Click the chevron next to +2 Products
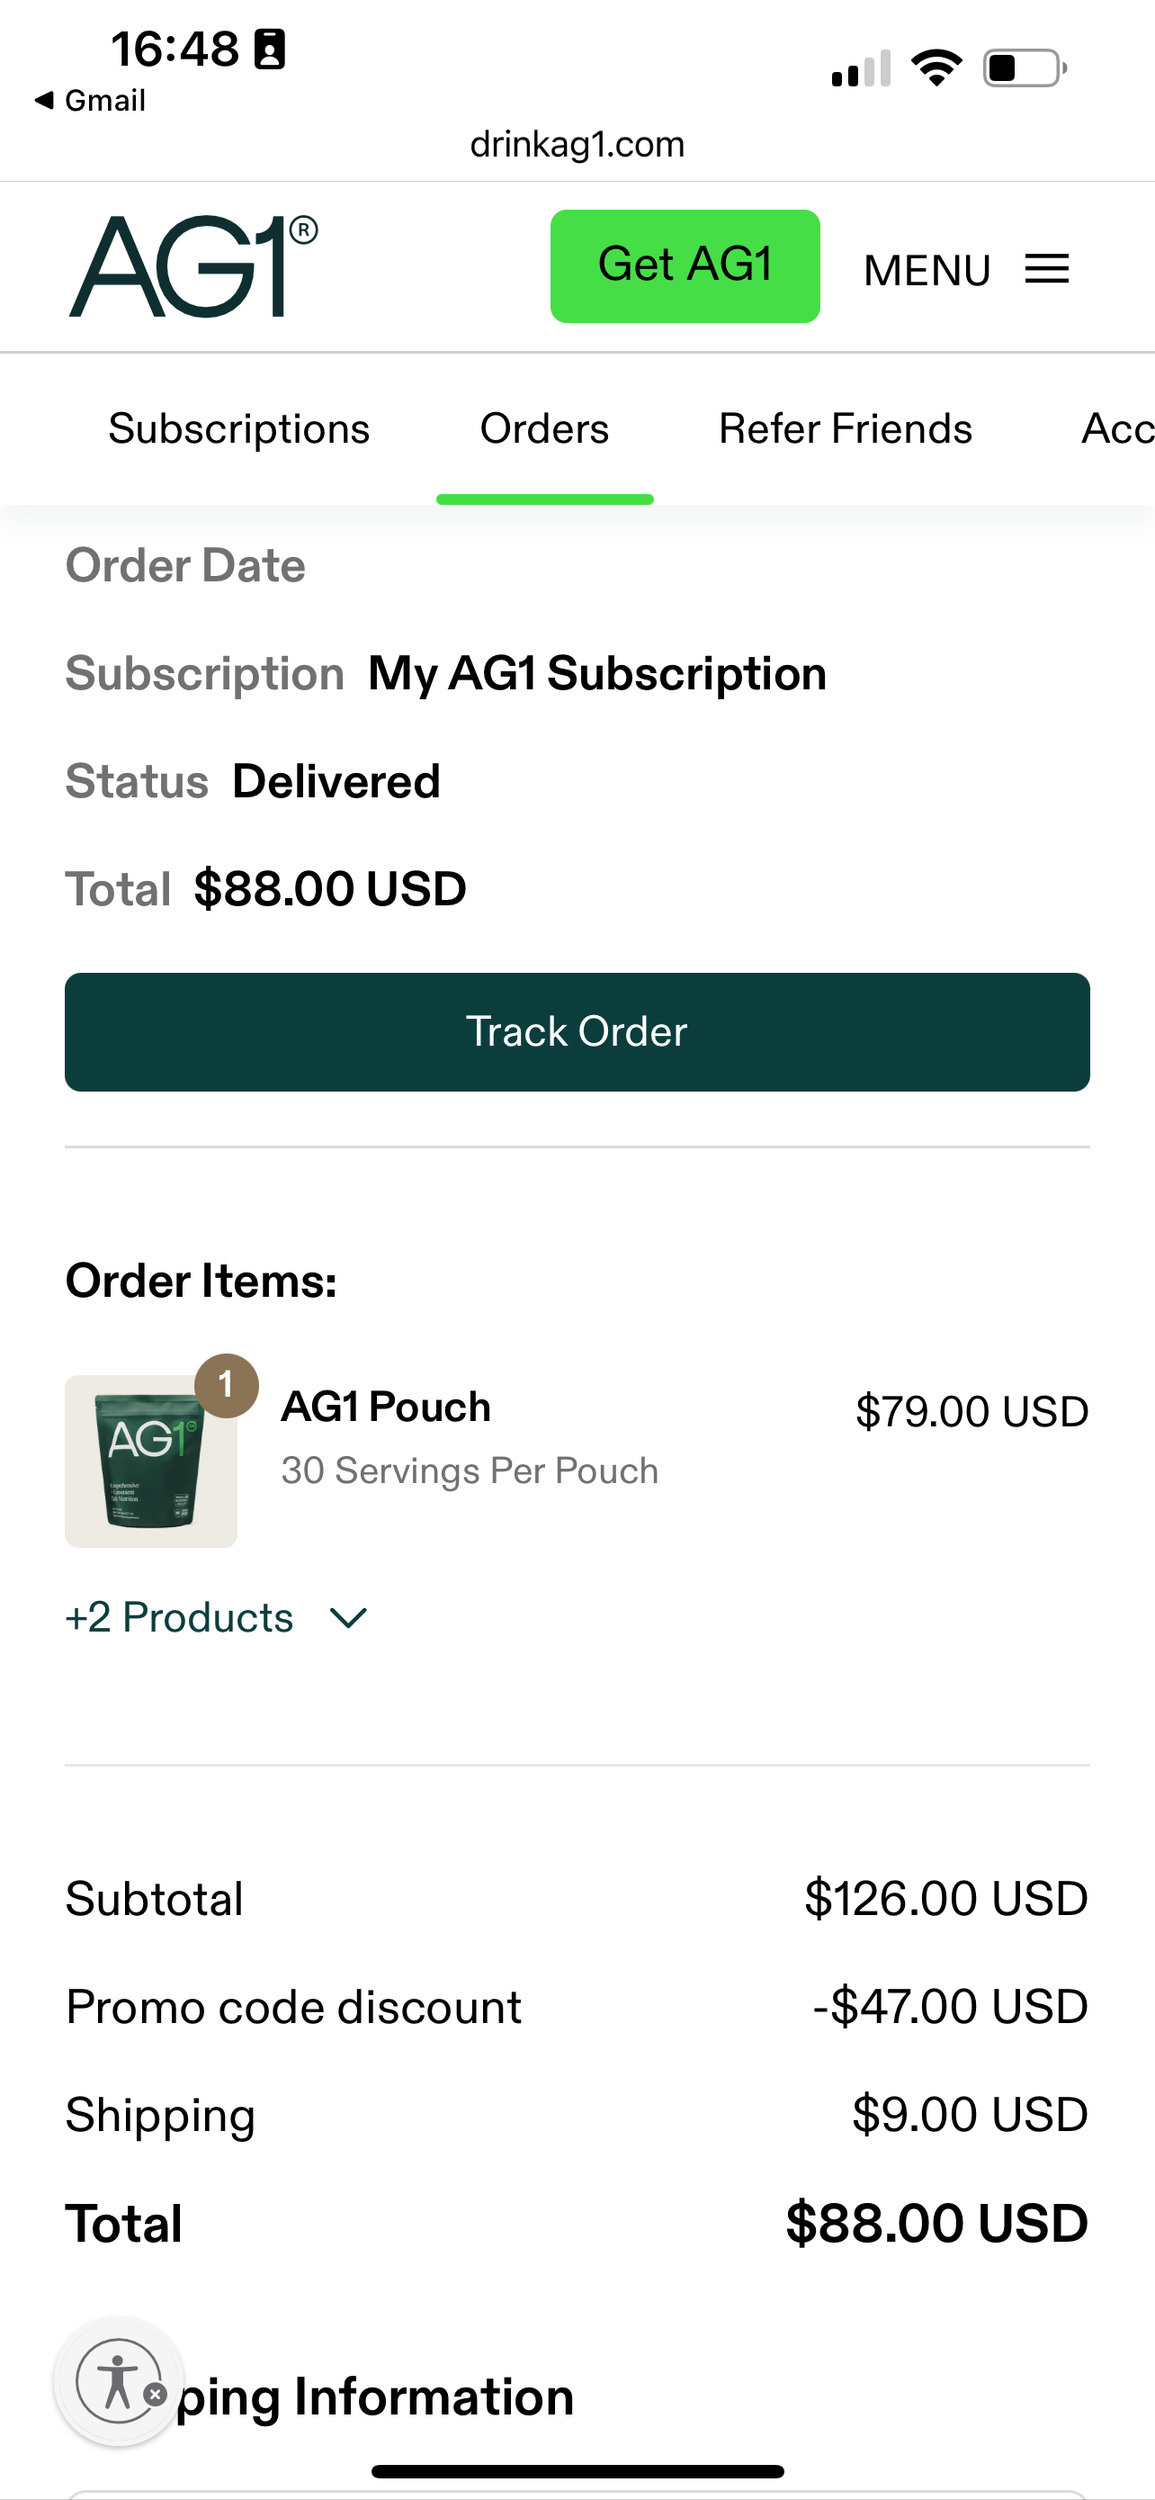Viewport: 1155px width, 2500px height. pos(348,1617)
